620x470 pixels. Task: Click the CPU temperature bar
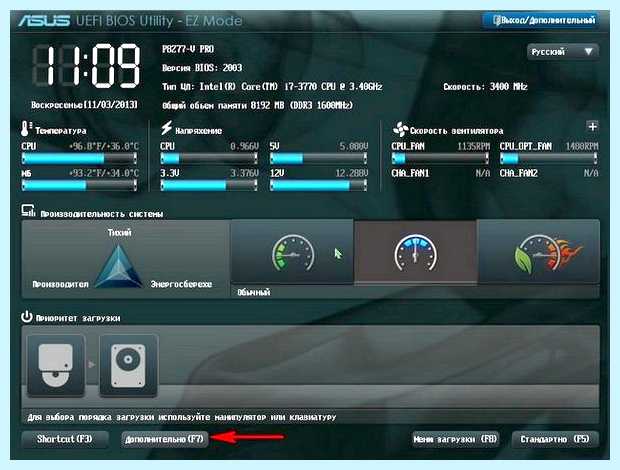[79, 159]
